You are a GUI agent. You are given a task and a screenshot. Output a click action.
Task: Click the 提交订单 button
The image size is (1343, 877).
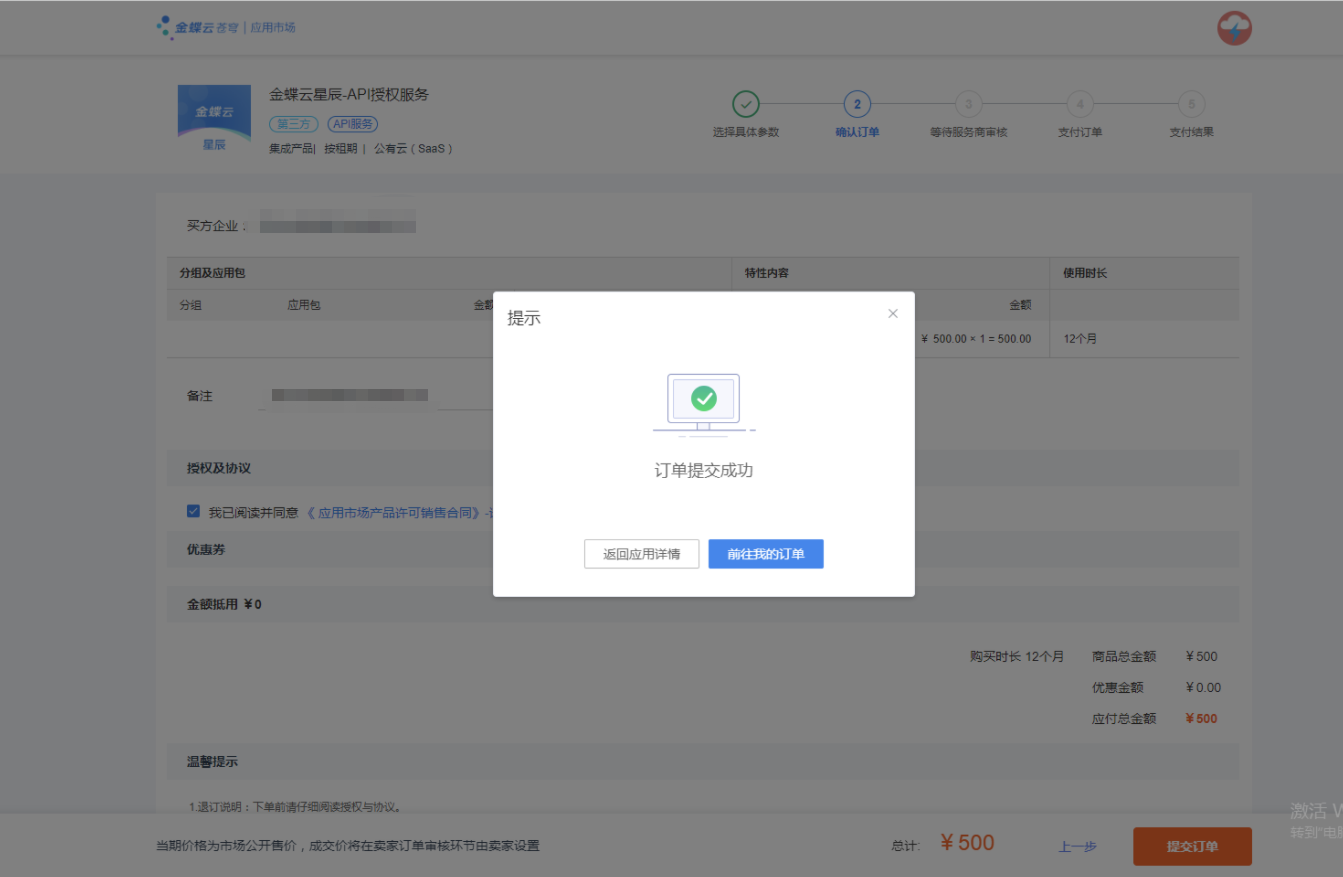(x=1192, y=846)
